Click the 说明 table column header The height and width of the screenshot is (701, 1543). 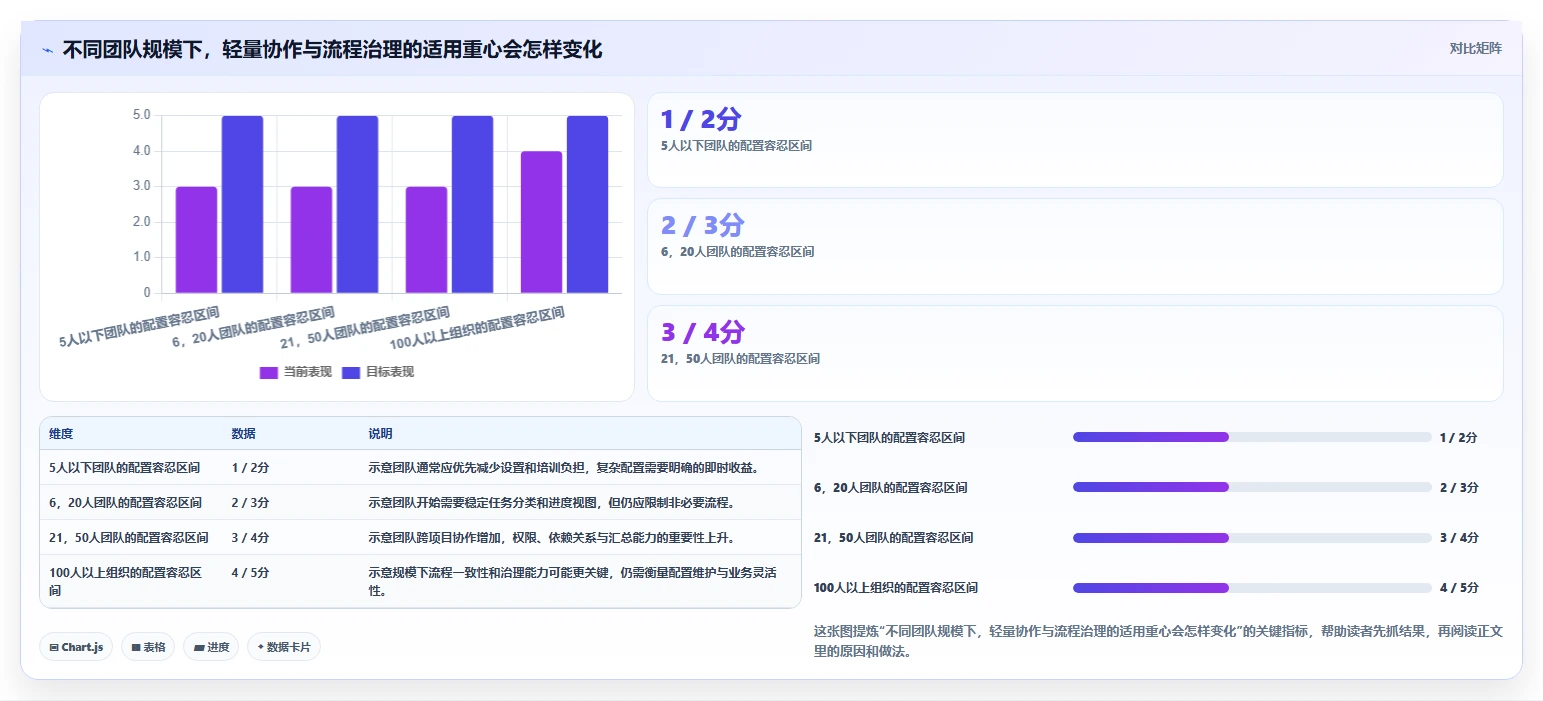tap(380, 434)
